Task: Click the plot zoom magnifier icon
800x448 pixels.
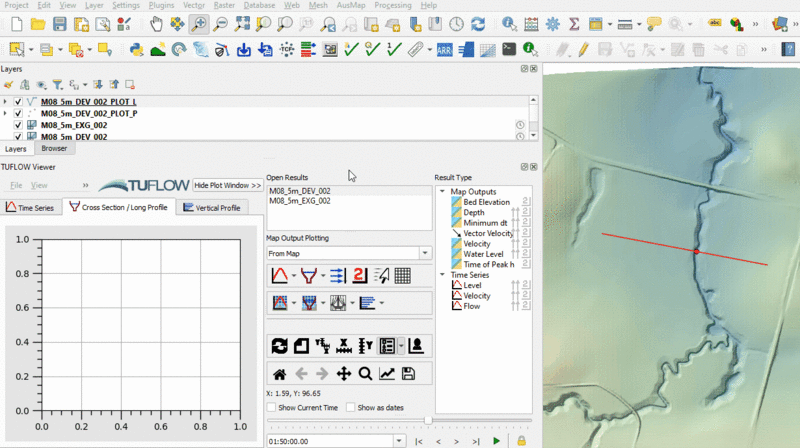Action: pos(365,374)
